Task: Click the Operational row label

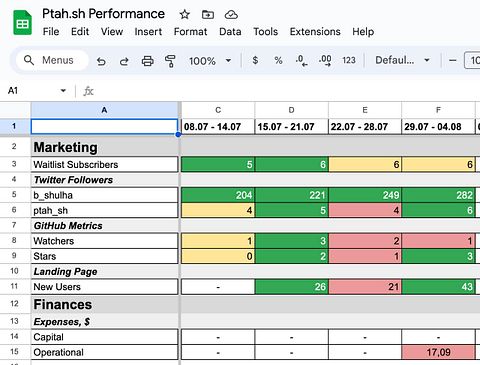Action: [x=104, y=352]
